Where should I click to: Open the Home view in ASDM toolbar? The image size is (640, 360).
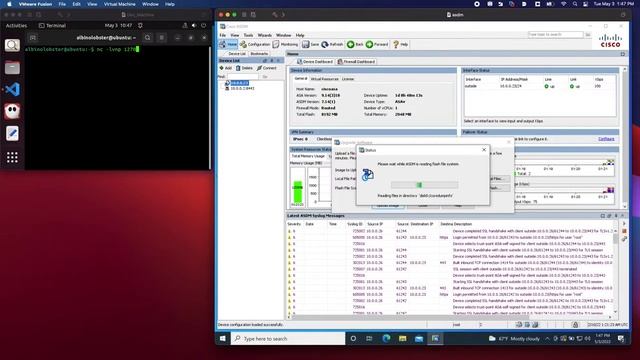pyautogui.click(x=229, y=44)
